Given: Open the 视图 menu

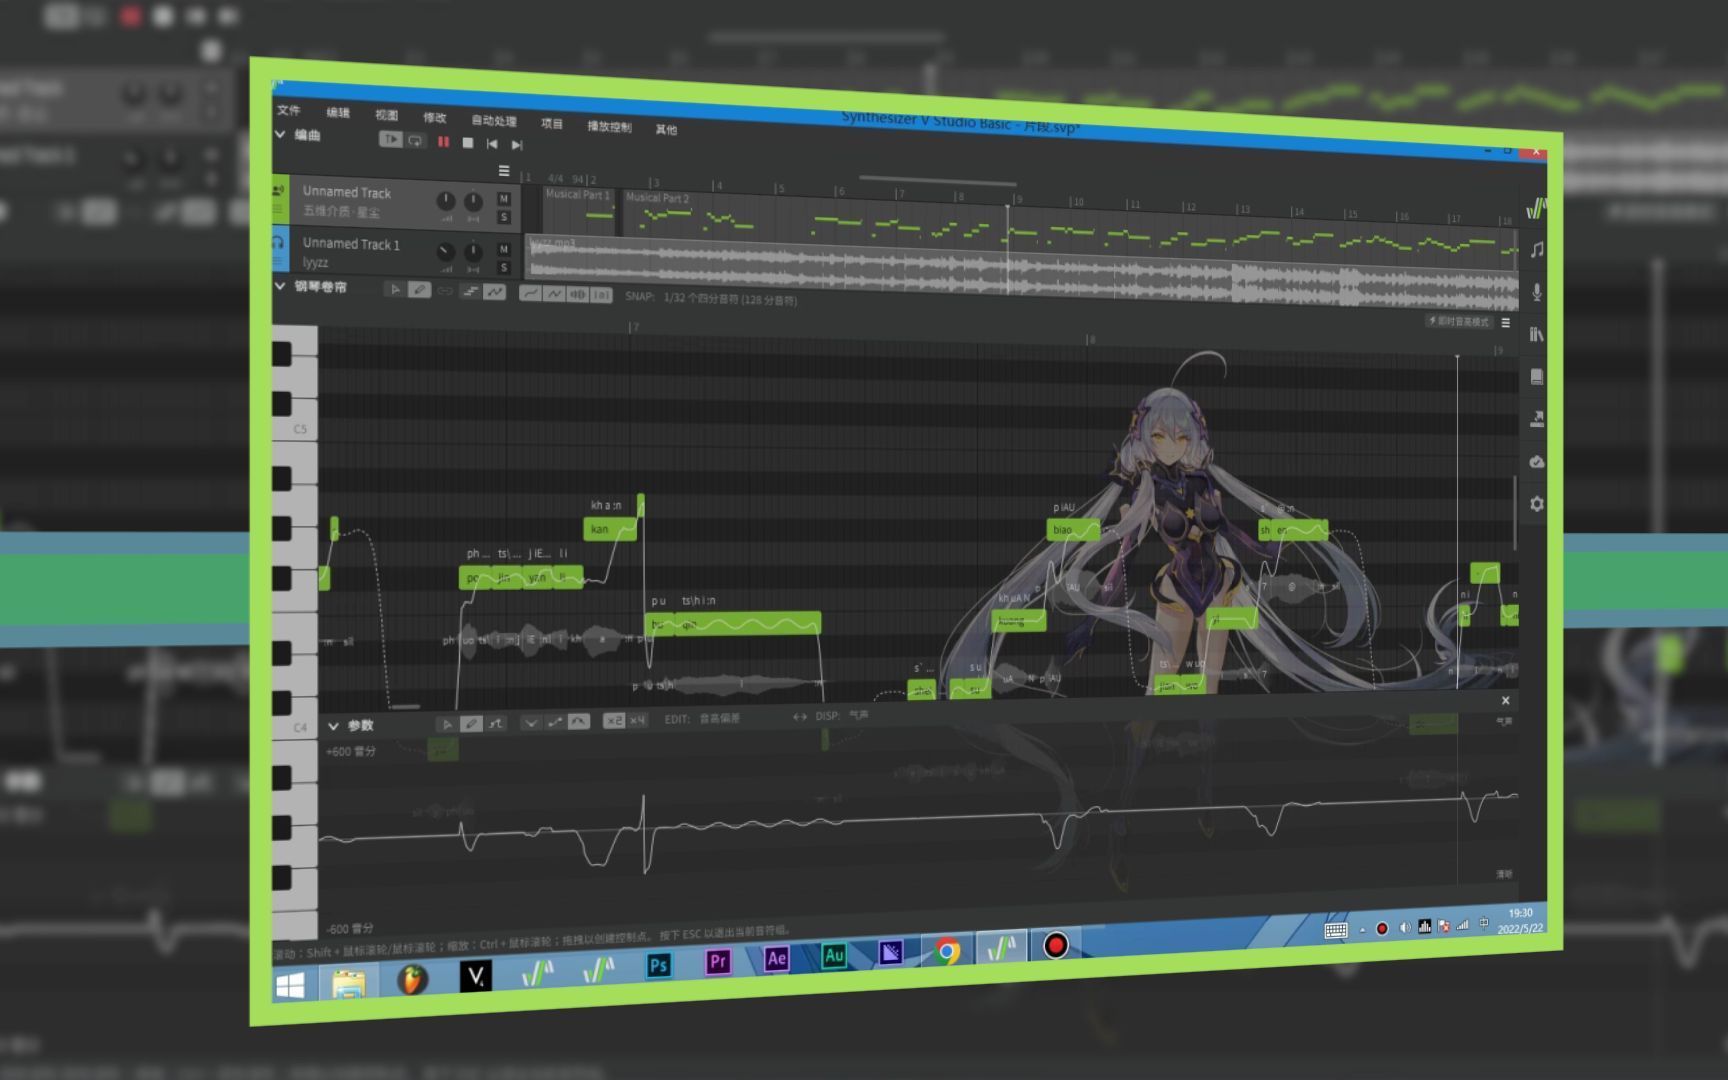Looking at the screenshot, I should [386, 114].
